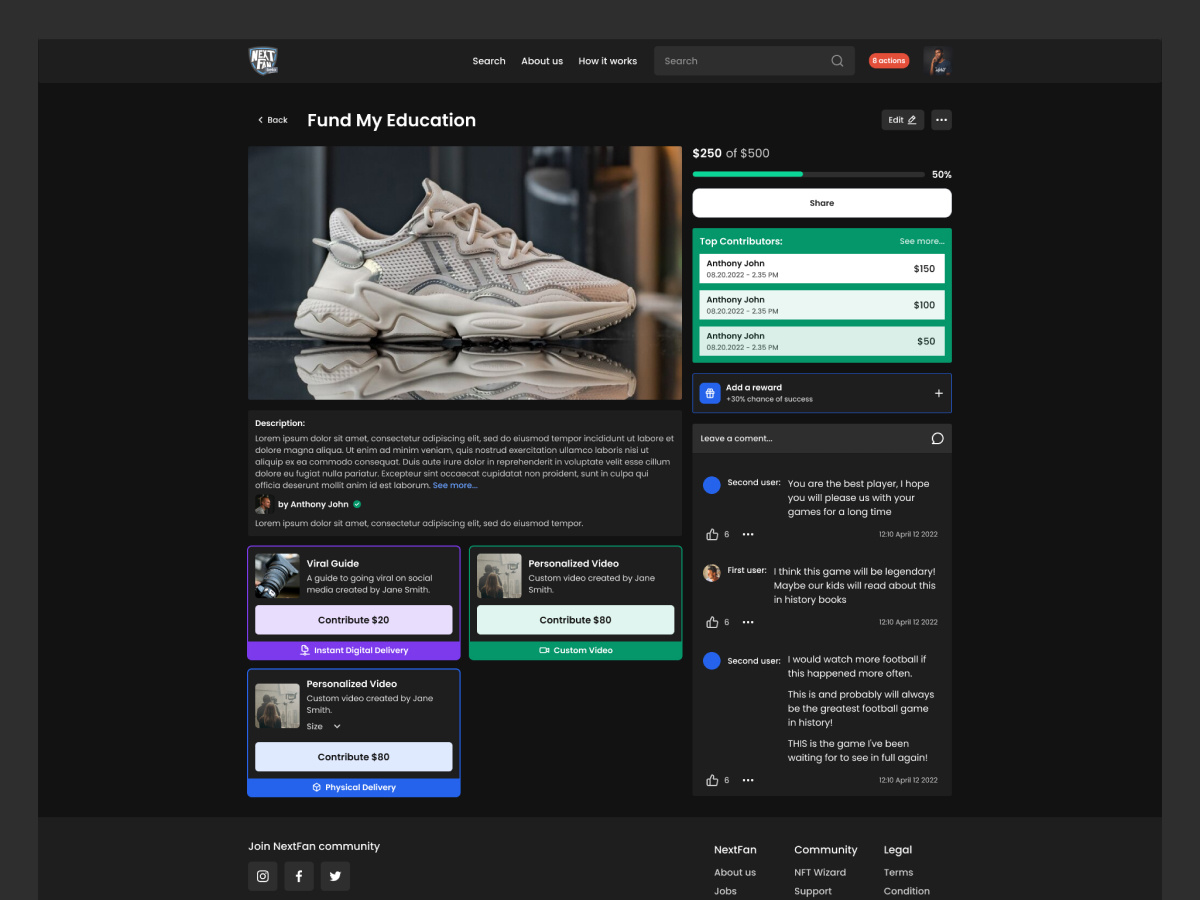The width and height of the screenshot is (1200, 900).
Task: Click the Share button
Action: pyautogui.click(x=821, y=203)
